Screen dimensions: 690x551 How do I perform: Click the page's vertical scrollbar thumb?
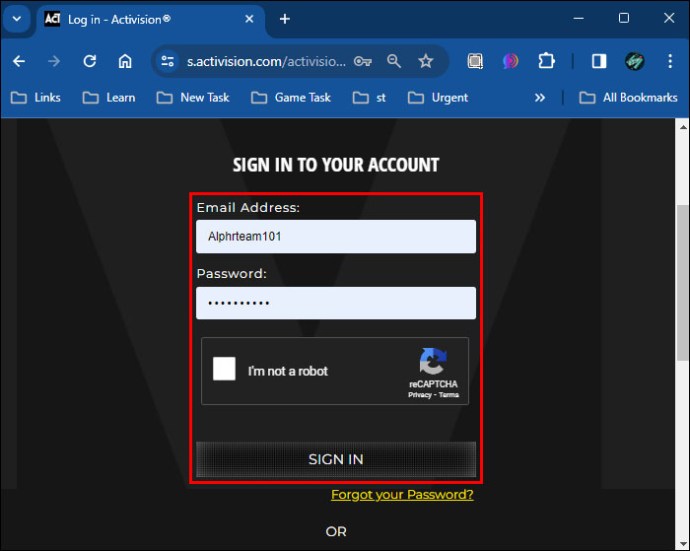683,283
